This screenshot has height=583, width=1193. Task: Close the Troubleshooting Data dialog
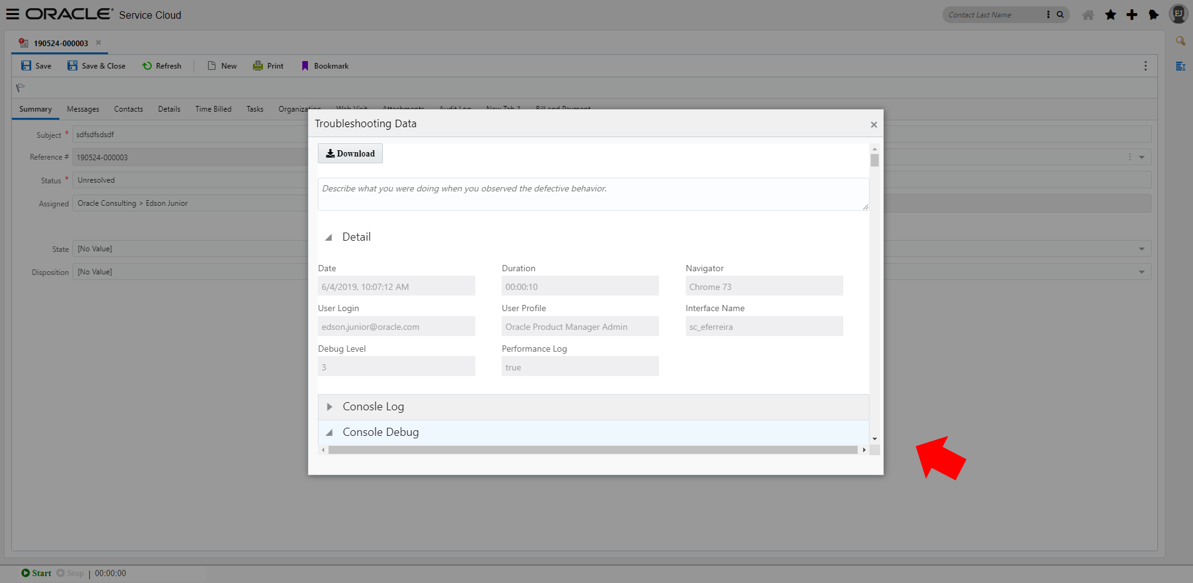tap(873, 124)
